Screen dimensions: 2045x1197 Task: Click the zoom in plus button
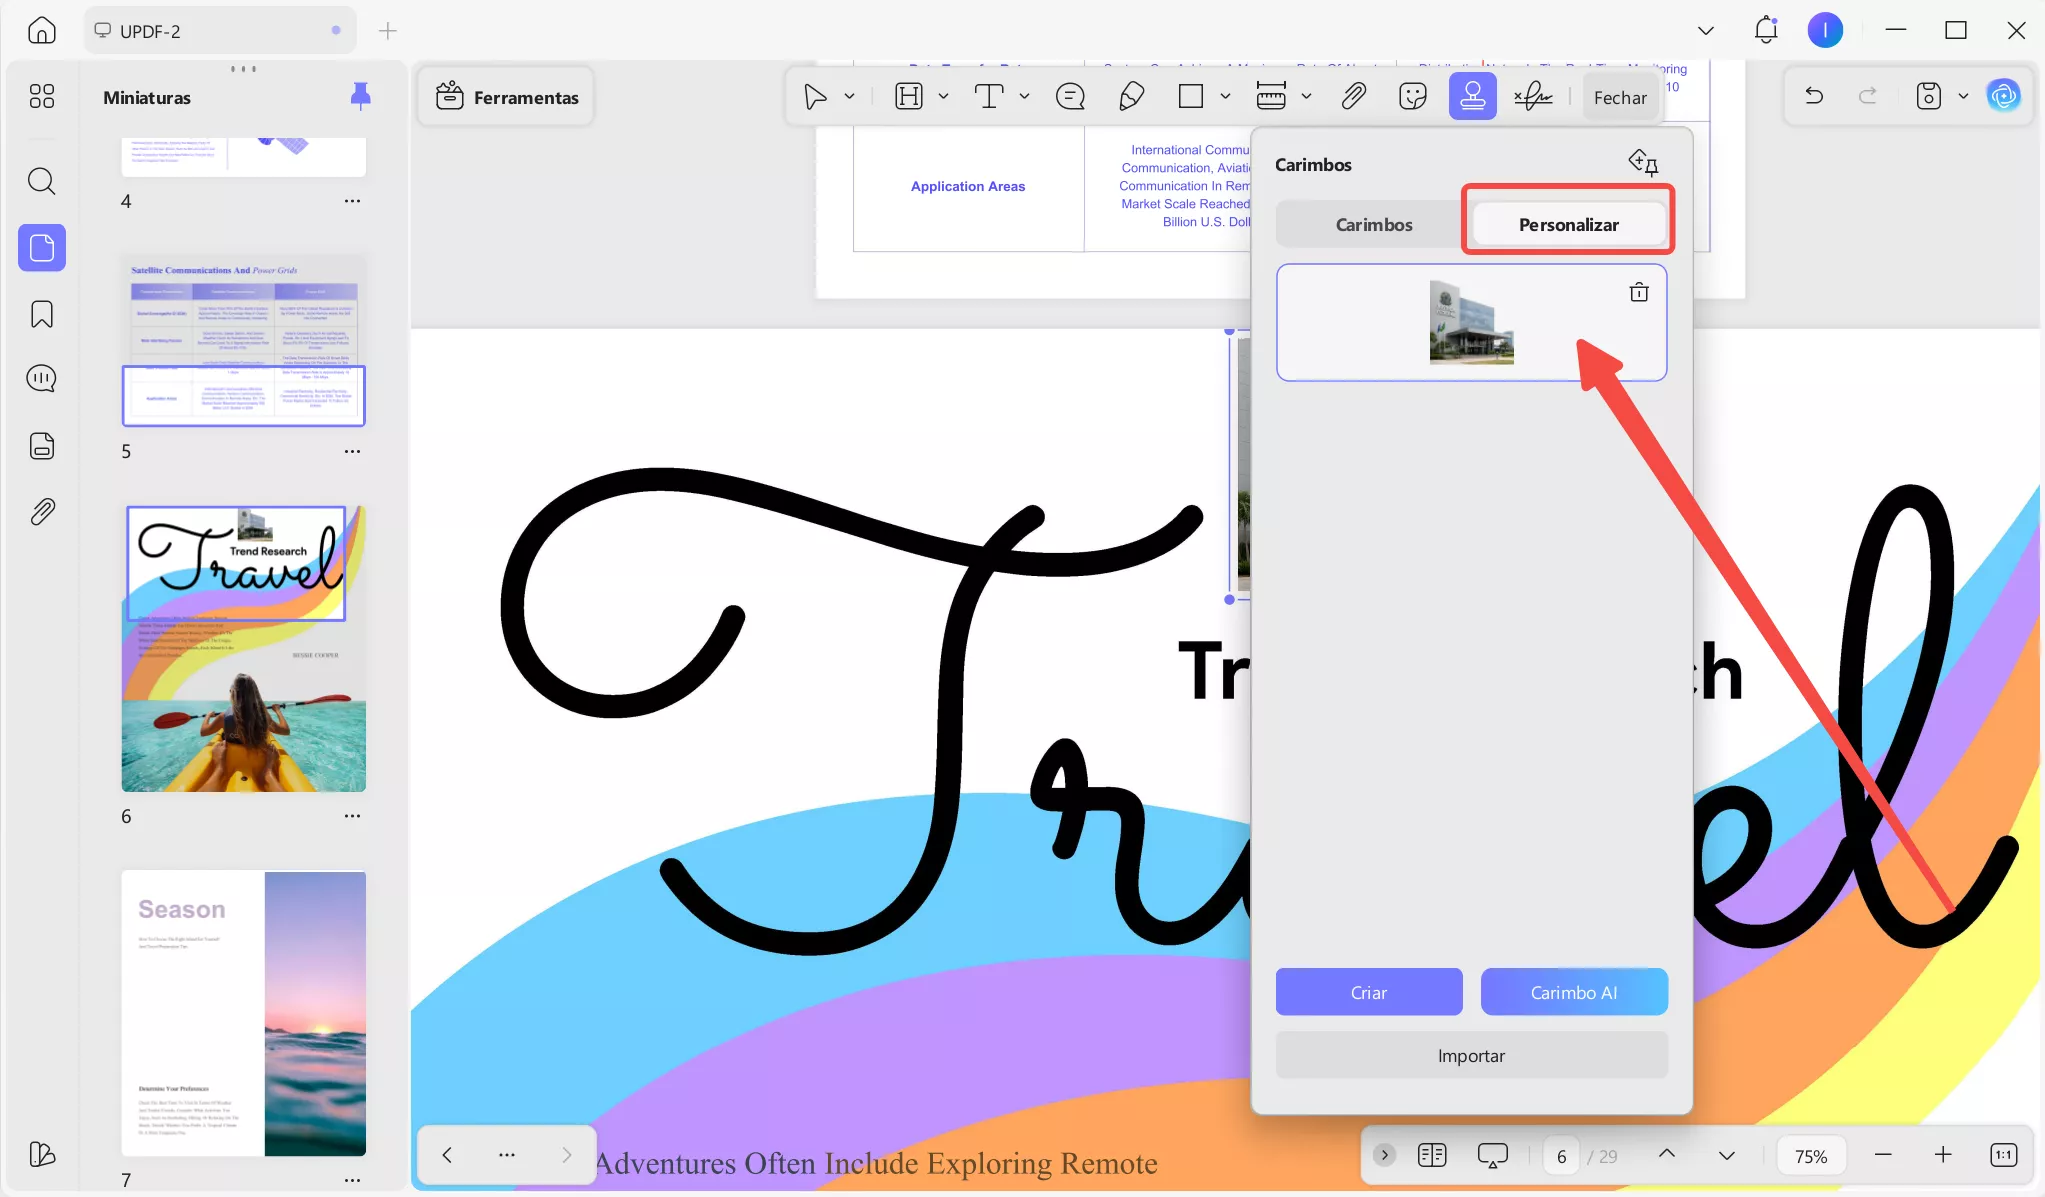(1942, 1155)
